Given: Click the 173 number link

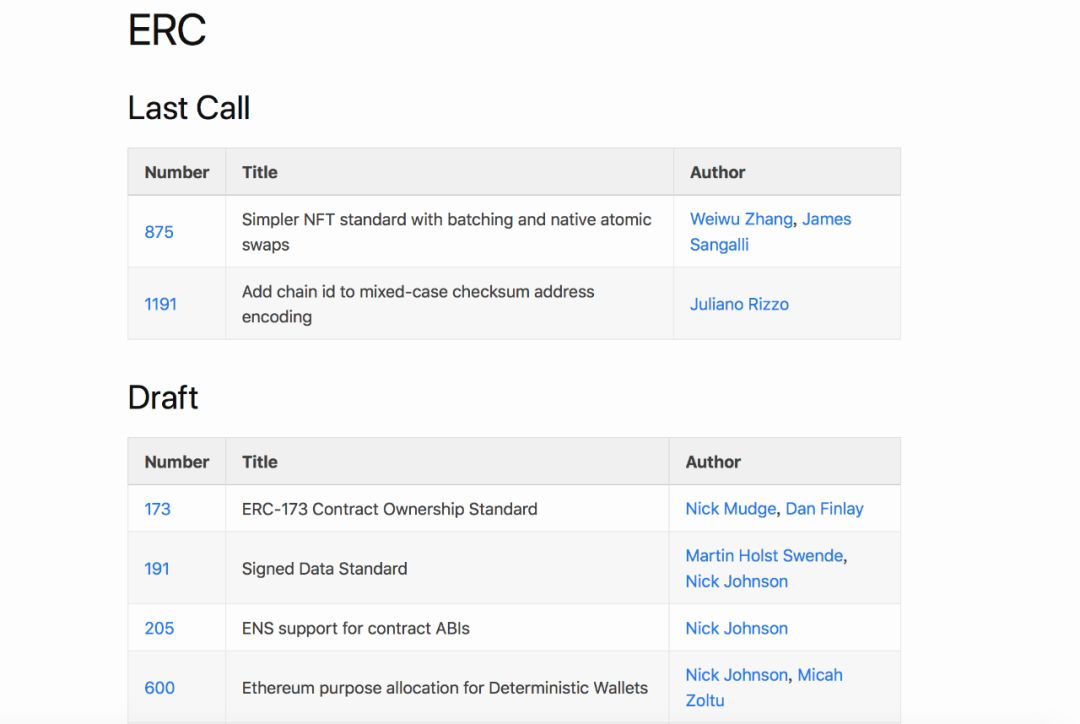Looking at the screenshot, I should click(157, 509).
